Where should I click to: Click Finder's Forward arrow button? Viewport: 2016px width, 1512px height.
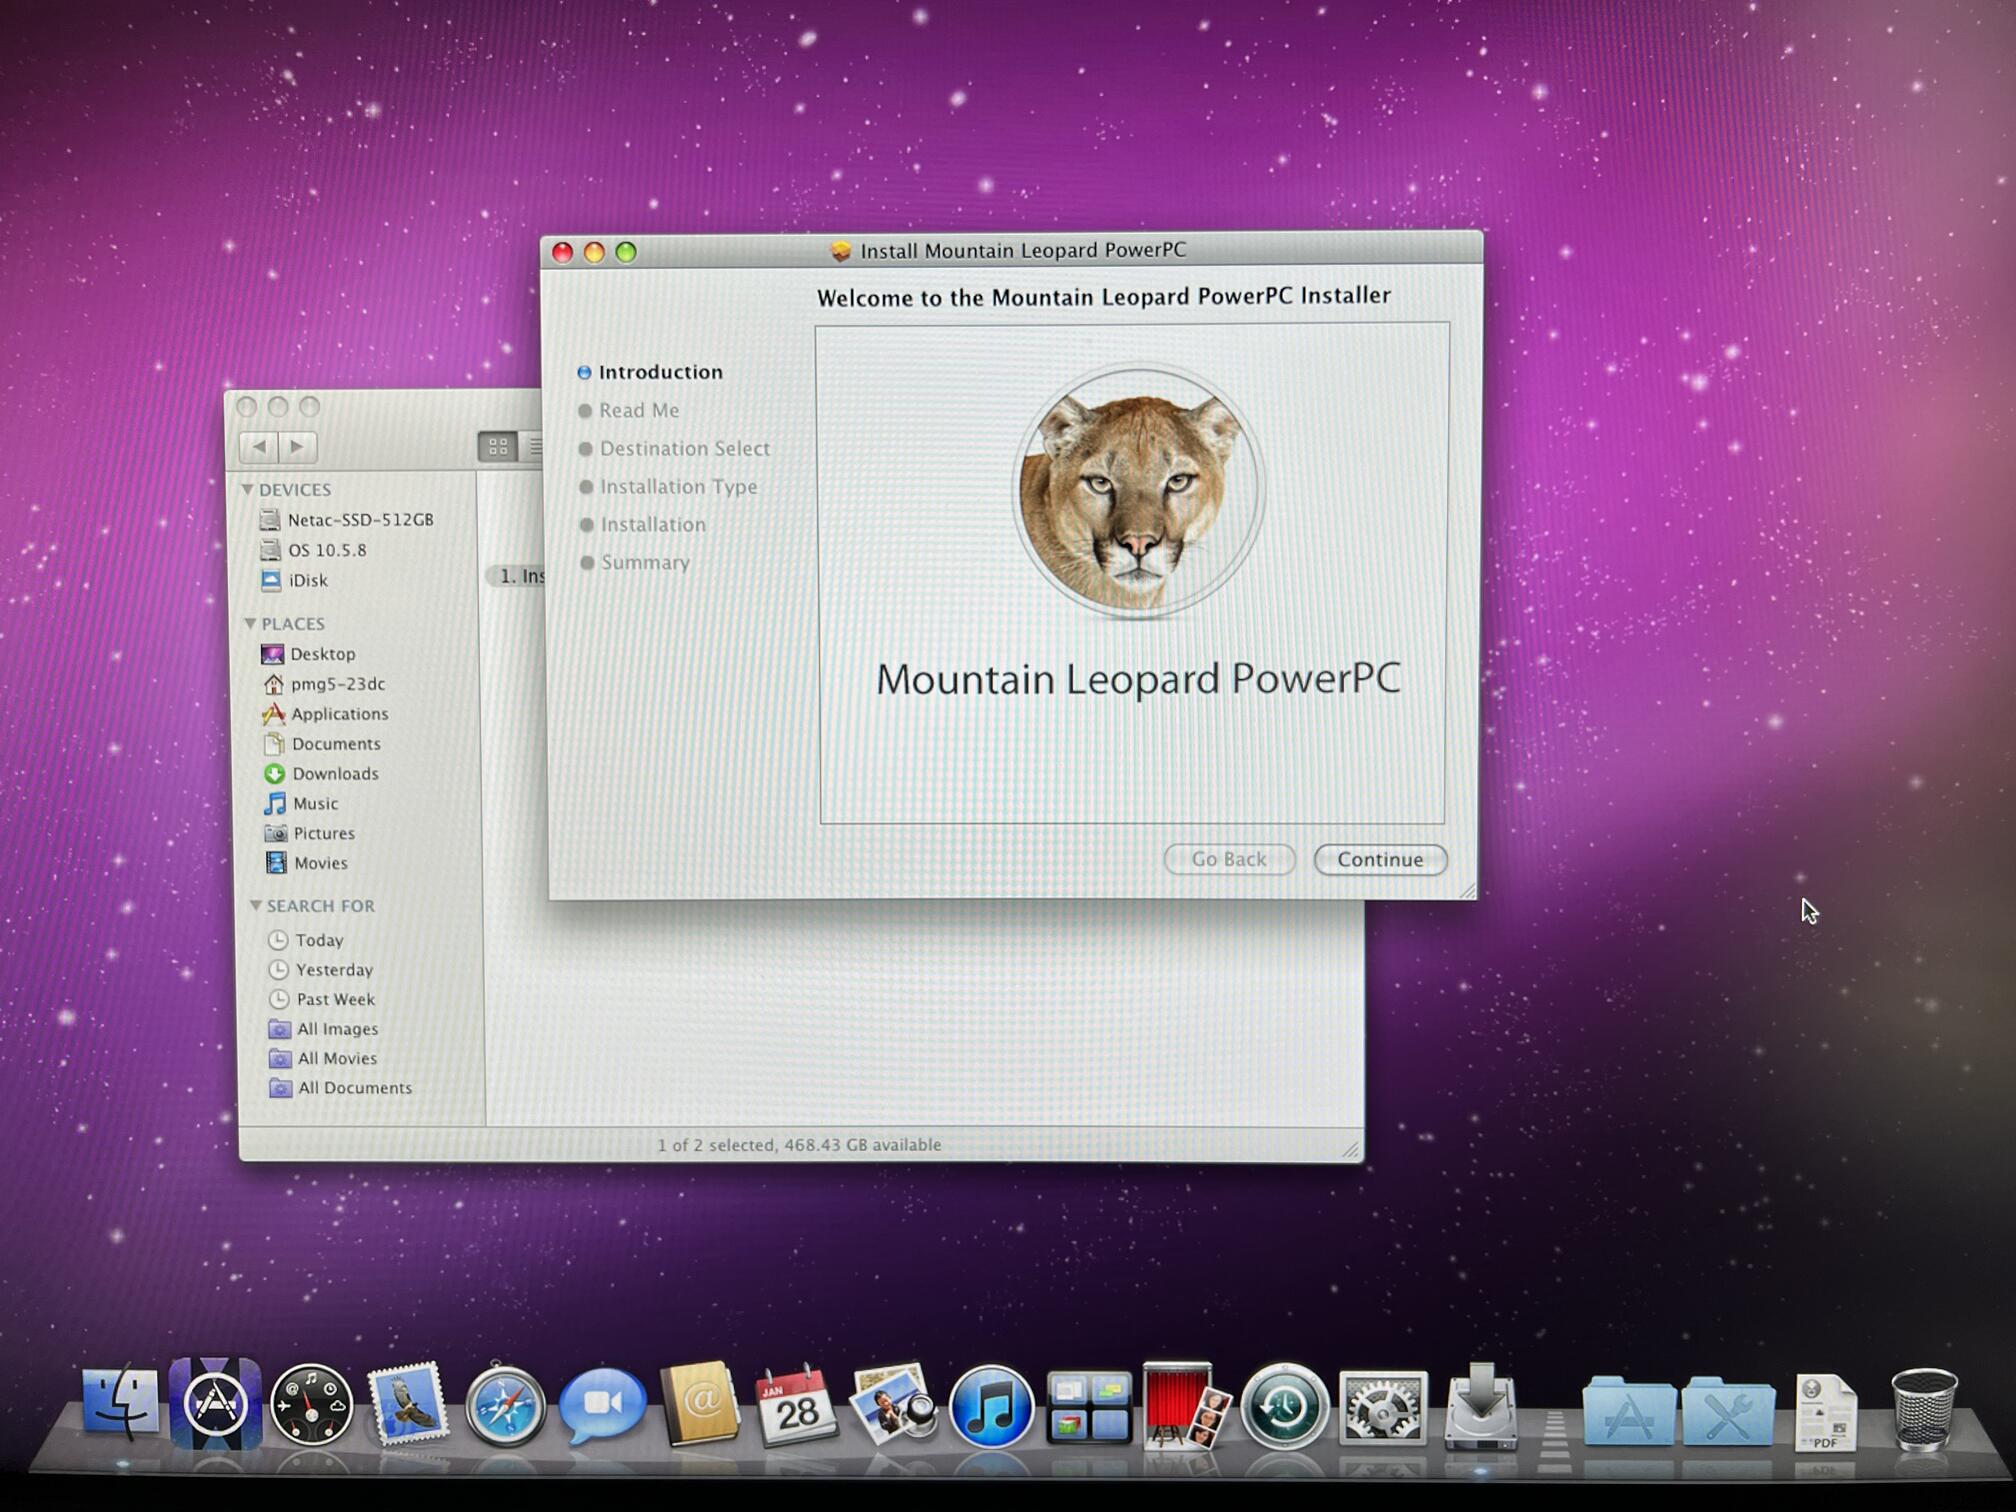coord(297,446)
